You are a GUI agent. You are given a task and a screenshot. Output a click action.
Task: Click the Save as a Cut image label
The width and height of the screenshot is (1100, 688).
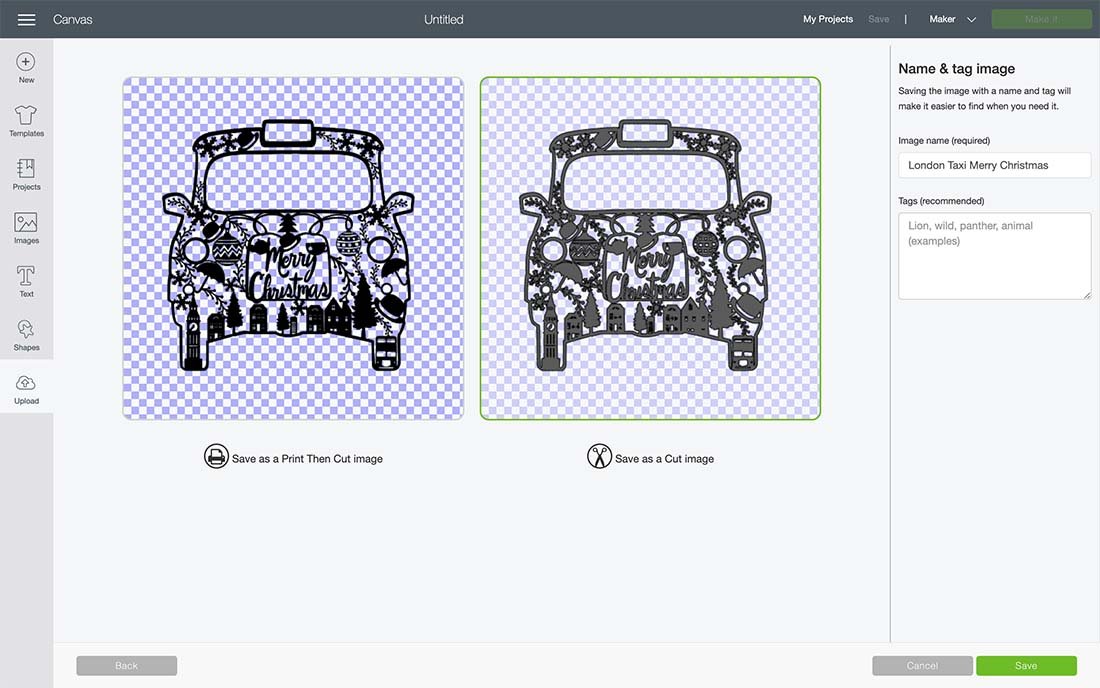(664, 459)
